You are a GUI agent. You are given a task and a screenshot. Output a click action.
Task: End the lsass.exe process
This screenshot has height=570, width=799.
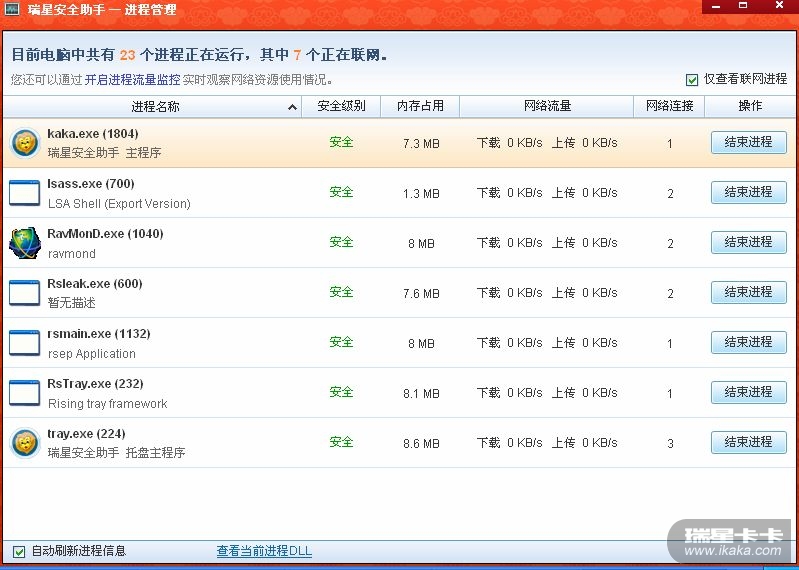[x=749, y=192]
